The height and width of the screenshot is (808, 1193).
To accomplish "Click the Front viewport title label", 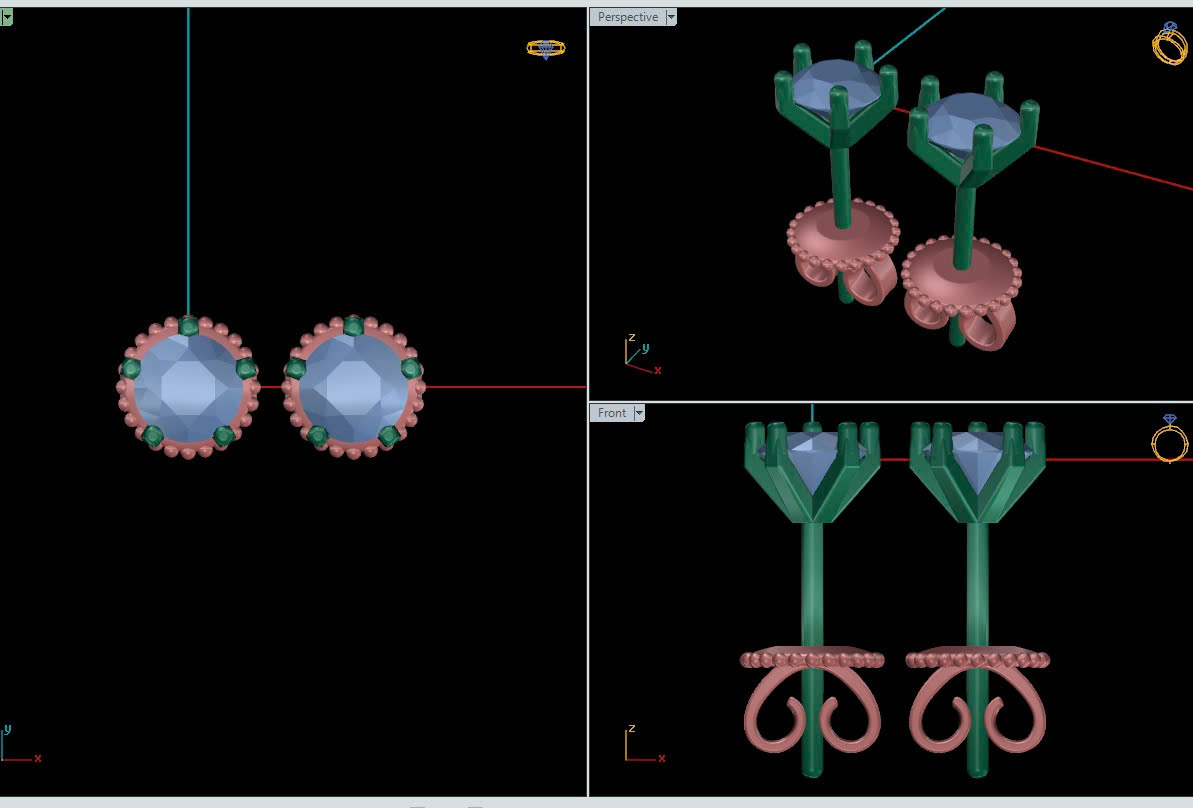I will 611,413.
